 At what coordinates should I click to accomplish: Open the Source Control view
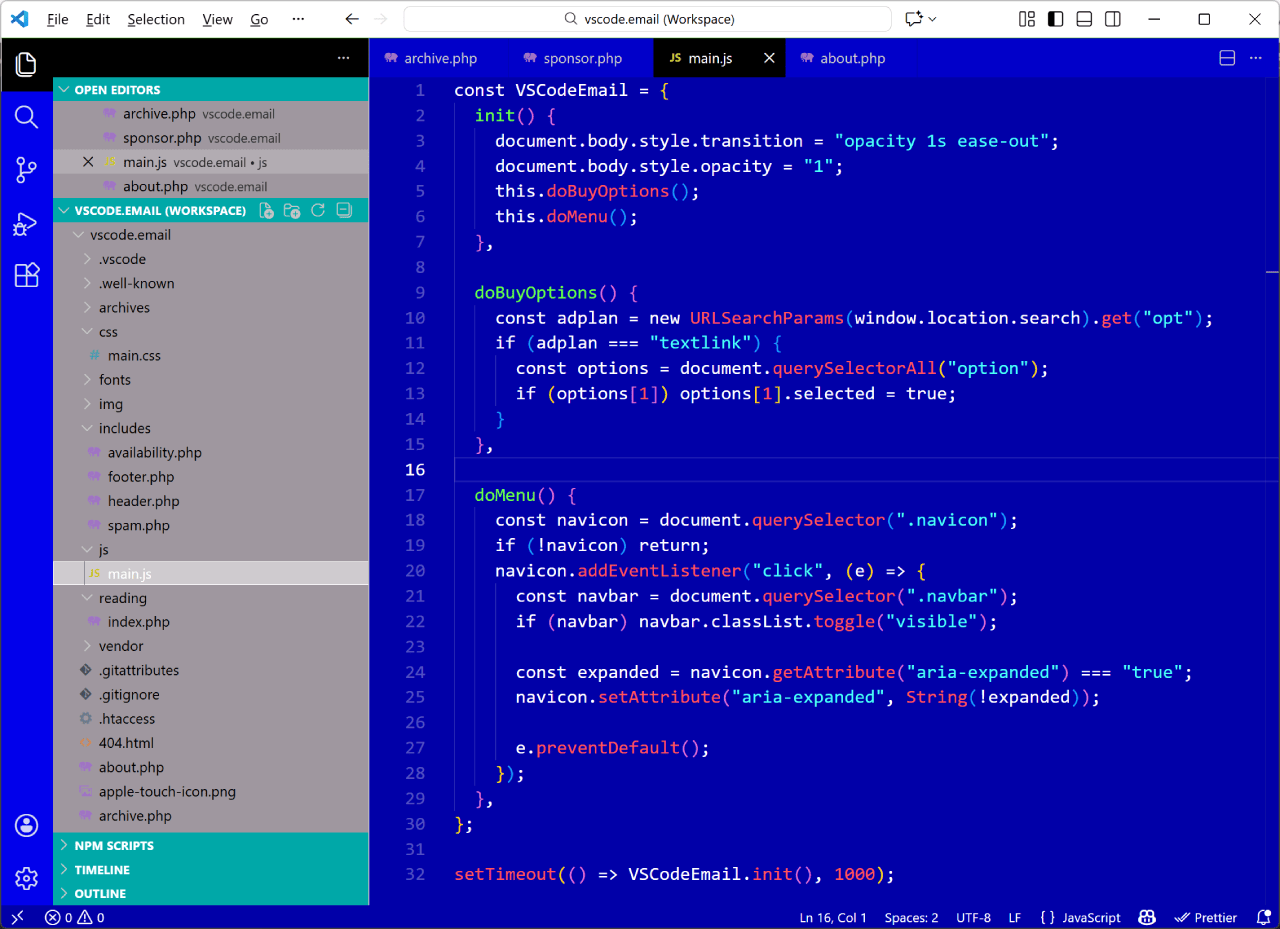(x=26, y=170)
